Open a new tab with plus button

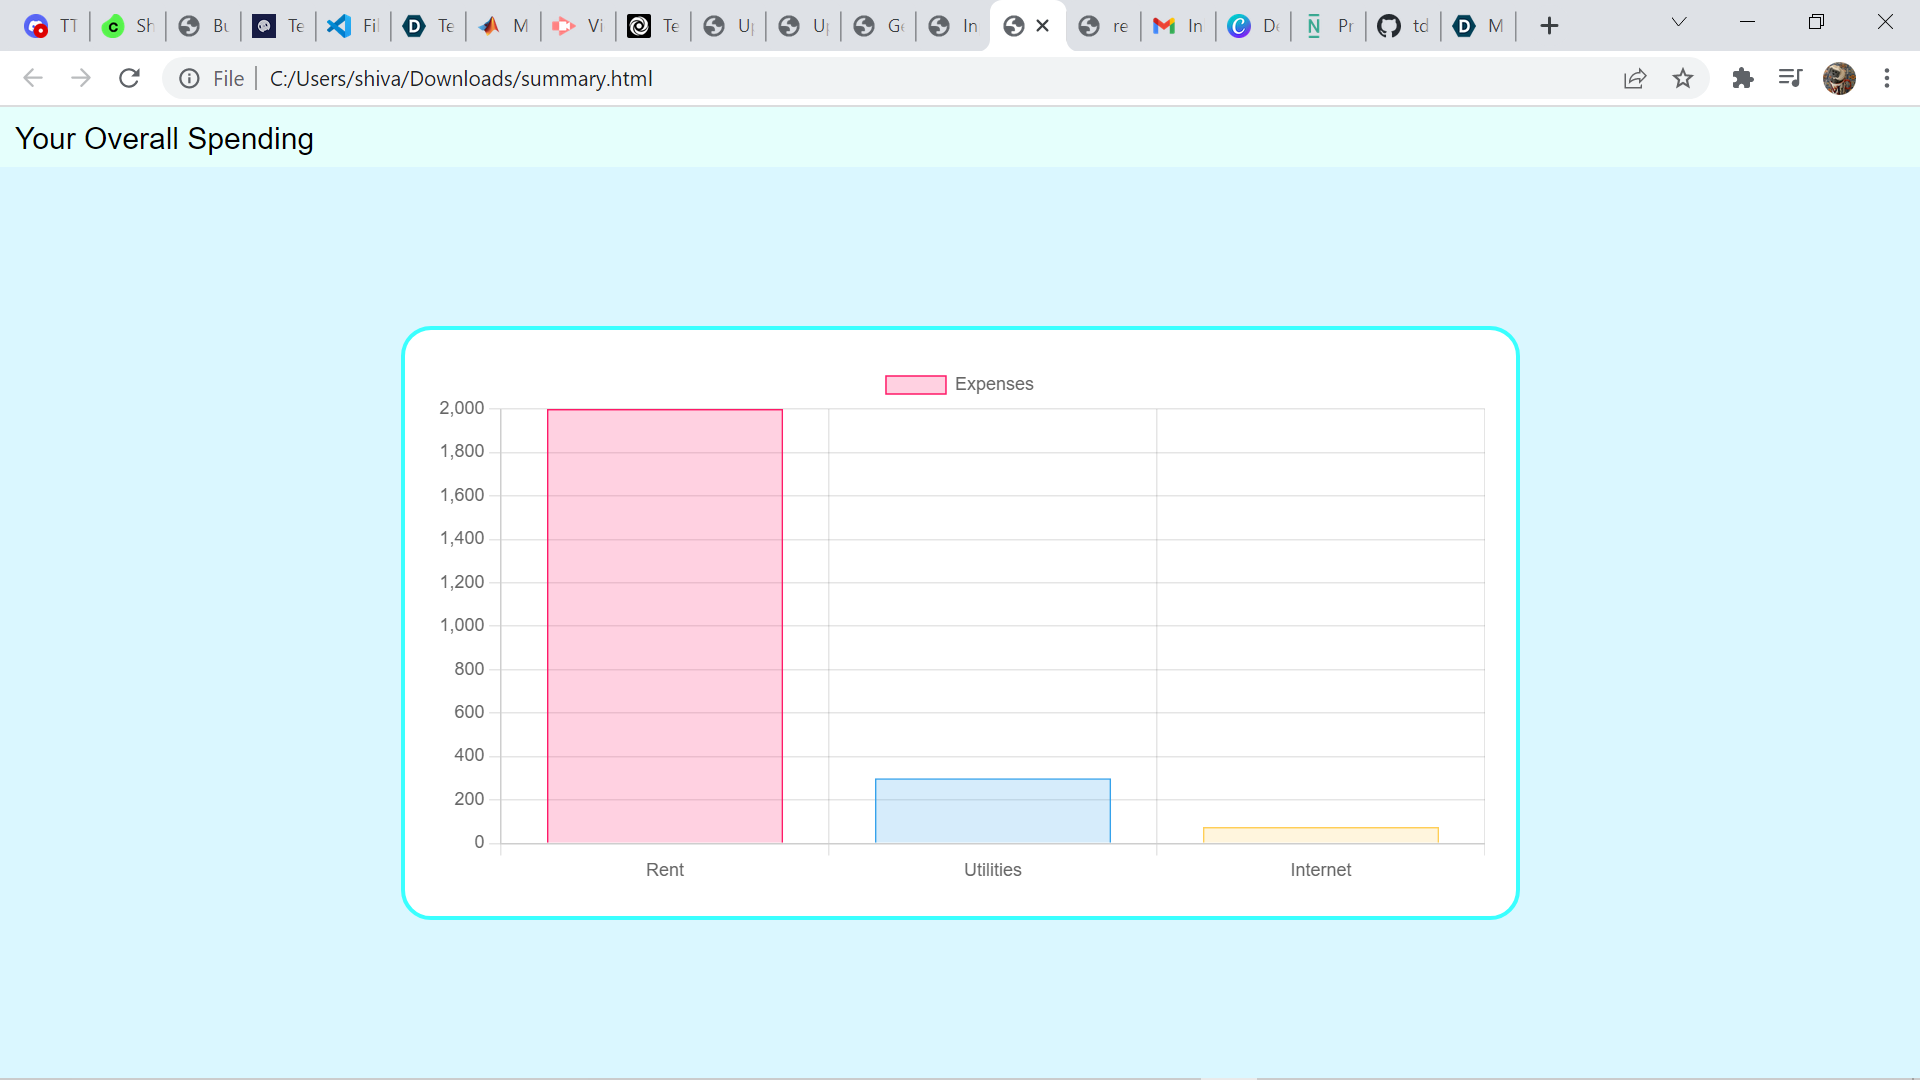tap(1549, 26)
